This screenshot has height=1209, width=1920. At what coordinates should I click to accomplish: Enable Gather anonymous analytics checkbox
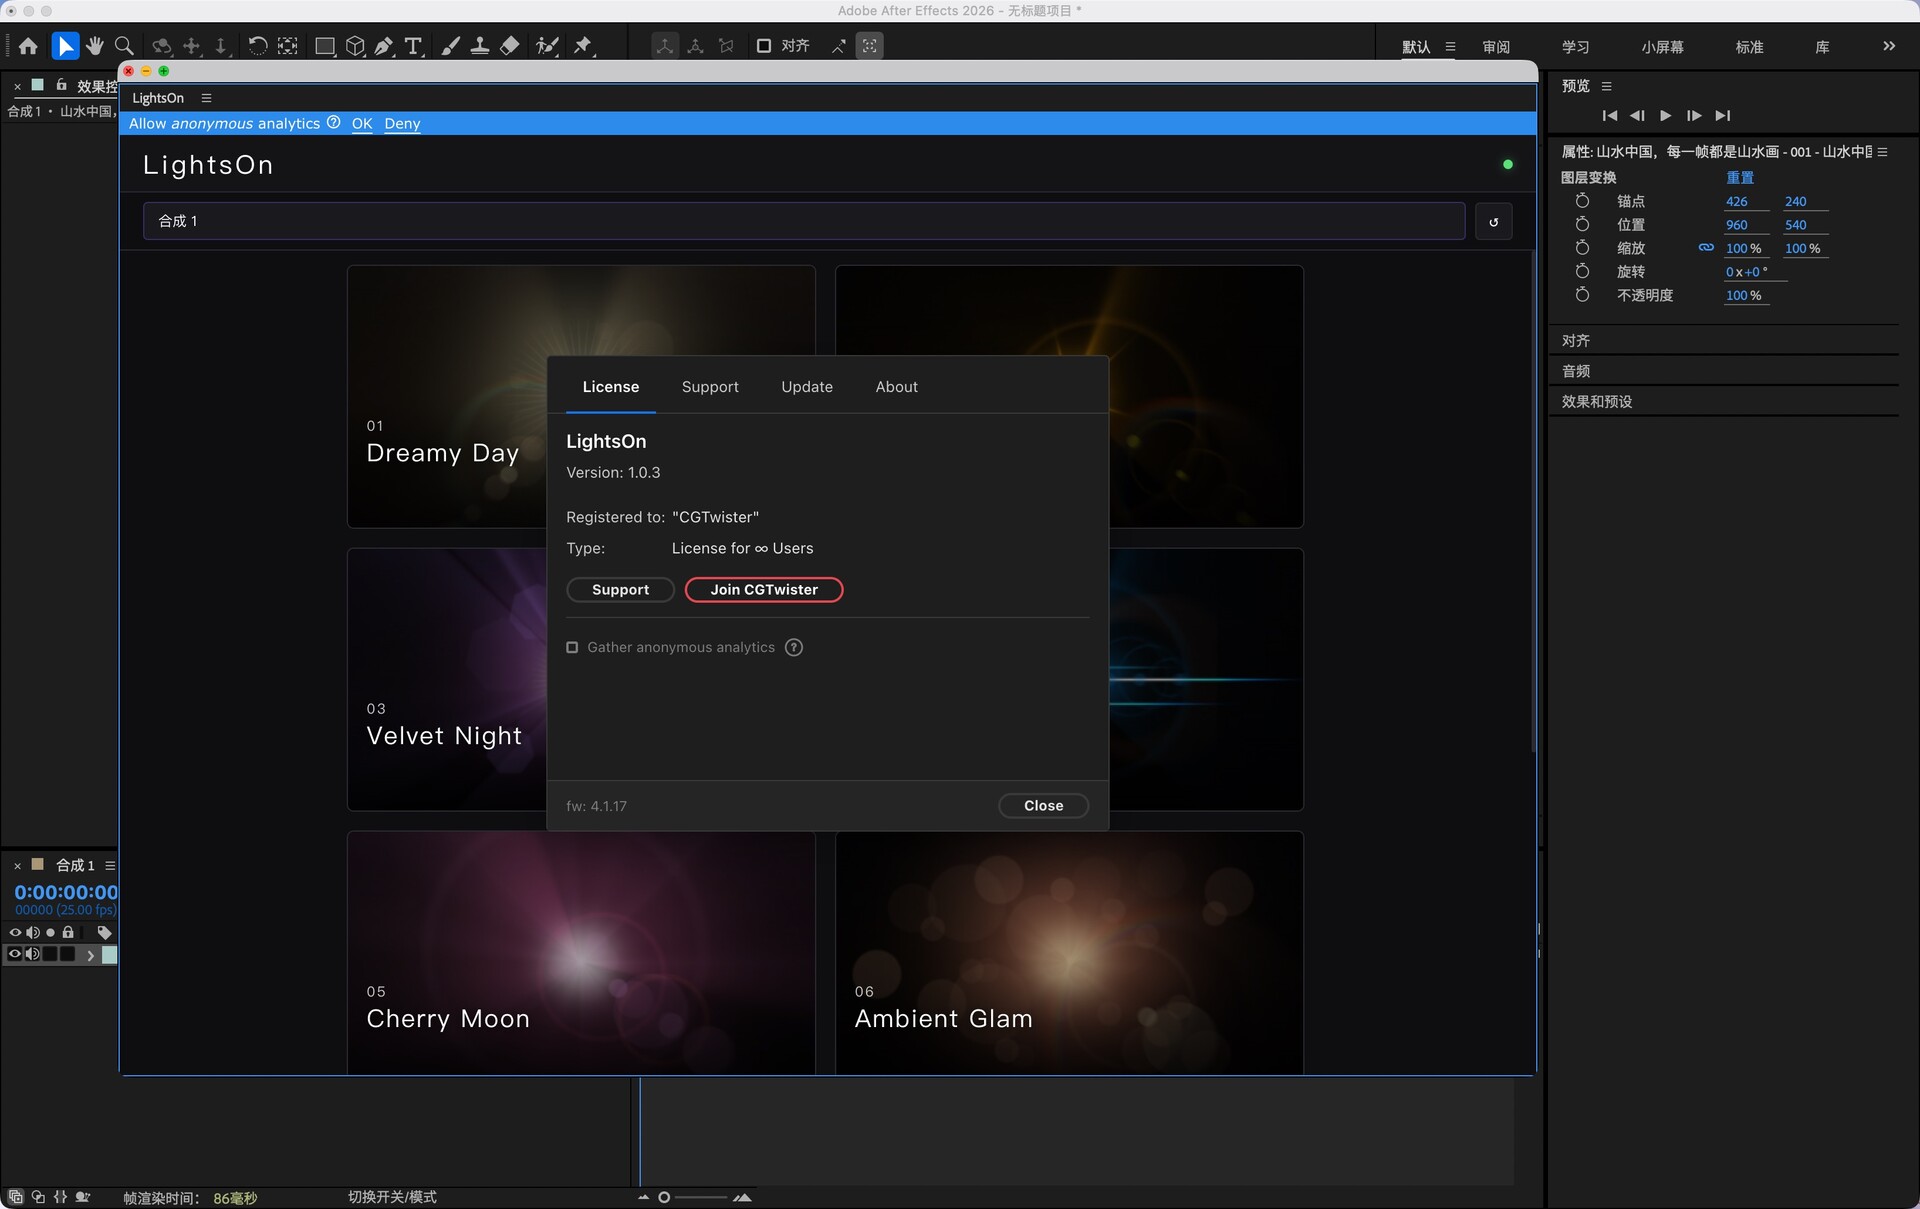[x=572, y=648]
